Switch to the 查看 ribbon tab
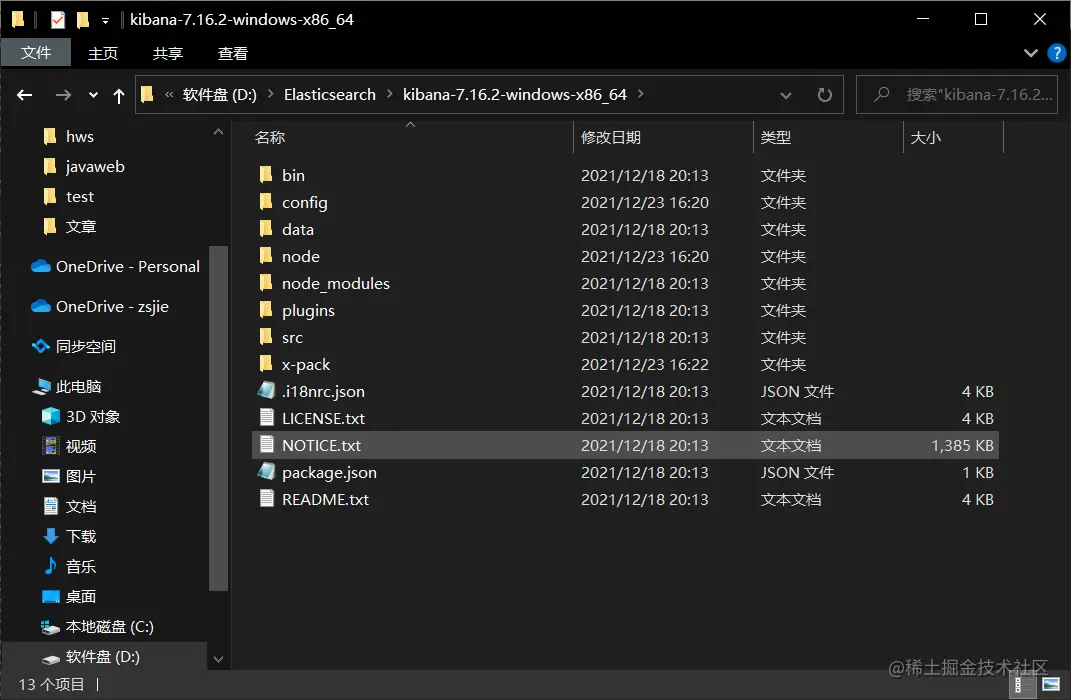Viewport: 1071px width, 700px height. [232, 53]
